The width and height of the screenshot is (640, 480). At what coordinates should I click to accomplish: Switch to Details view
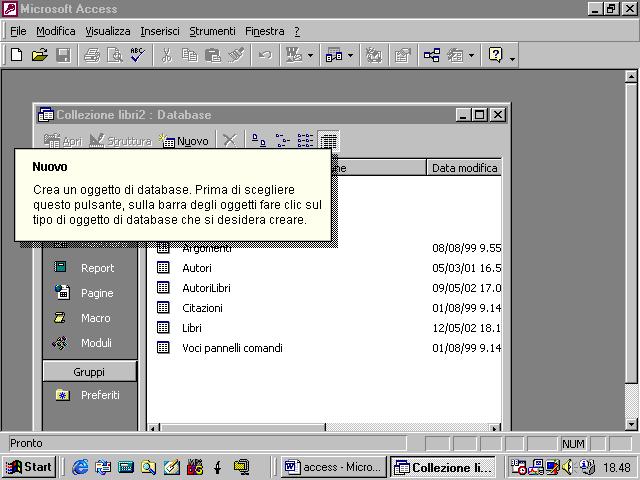click(328, 141)
